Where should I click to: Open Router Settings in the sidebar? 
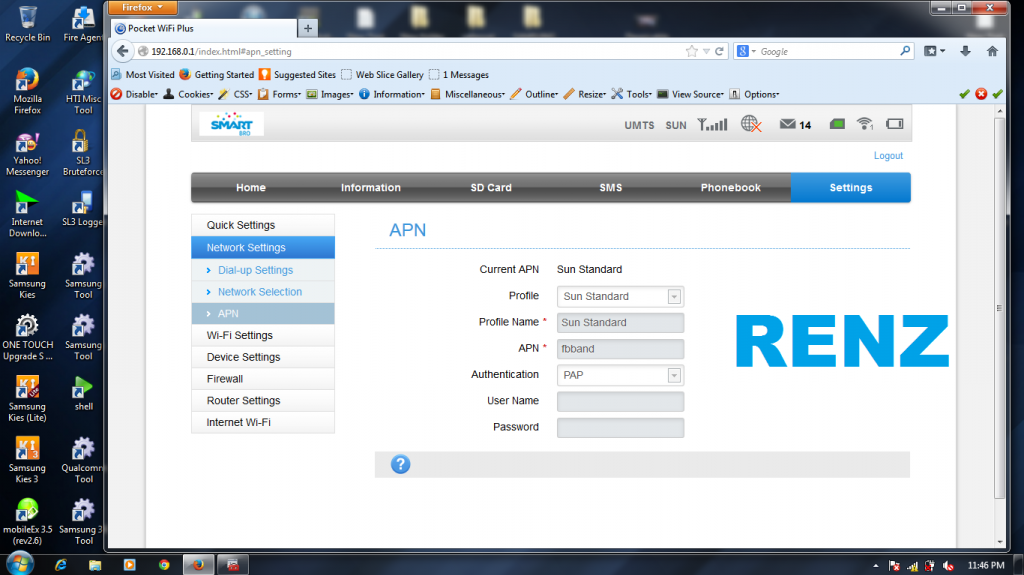point(263,401)
